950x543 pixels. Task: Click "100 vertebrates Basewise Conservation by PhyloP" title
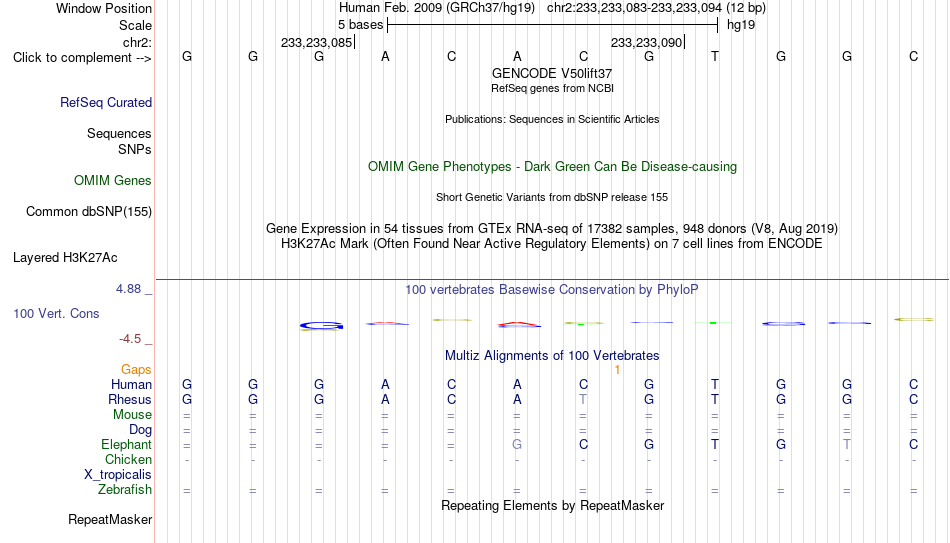point(552,290)
